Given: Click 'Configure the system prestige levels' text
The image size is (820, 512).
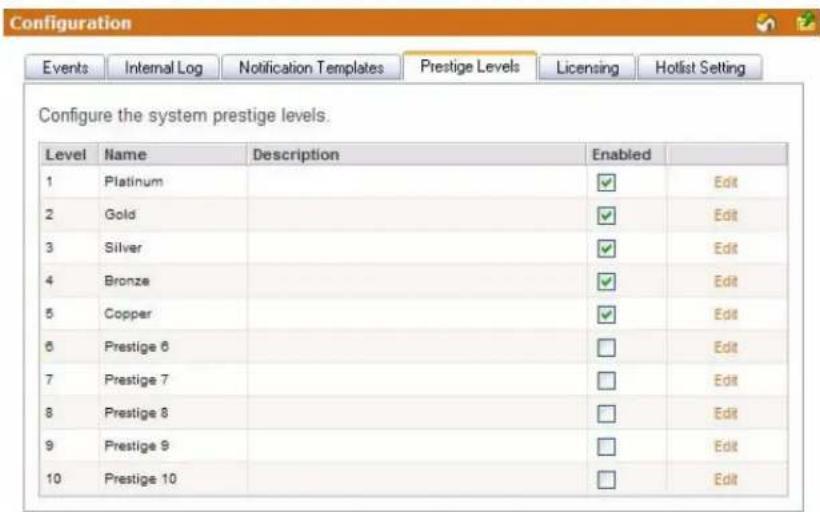Looking at the screenshot, I should pos(184,116).
